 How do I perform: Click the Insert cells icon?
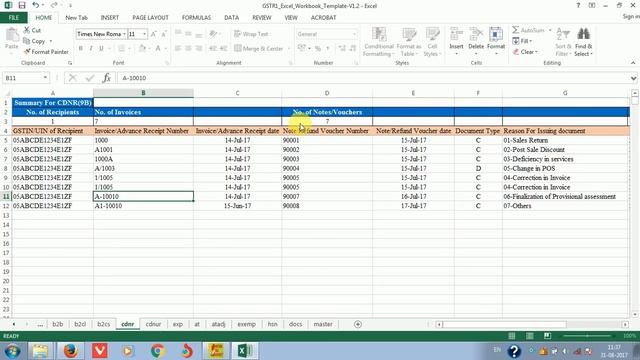click(x=456, y=34)
